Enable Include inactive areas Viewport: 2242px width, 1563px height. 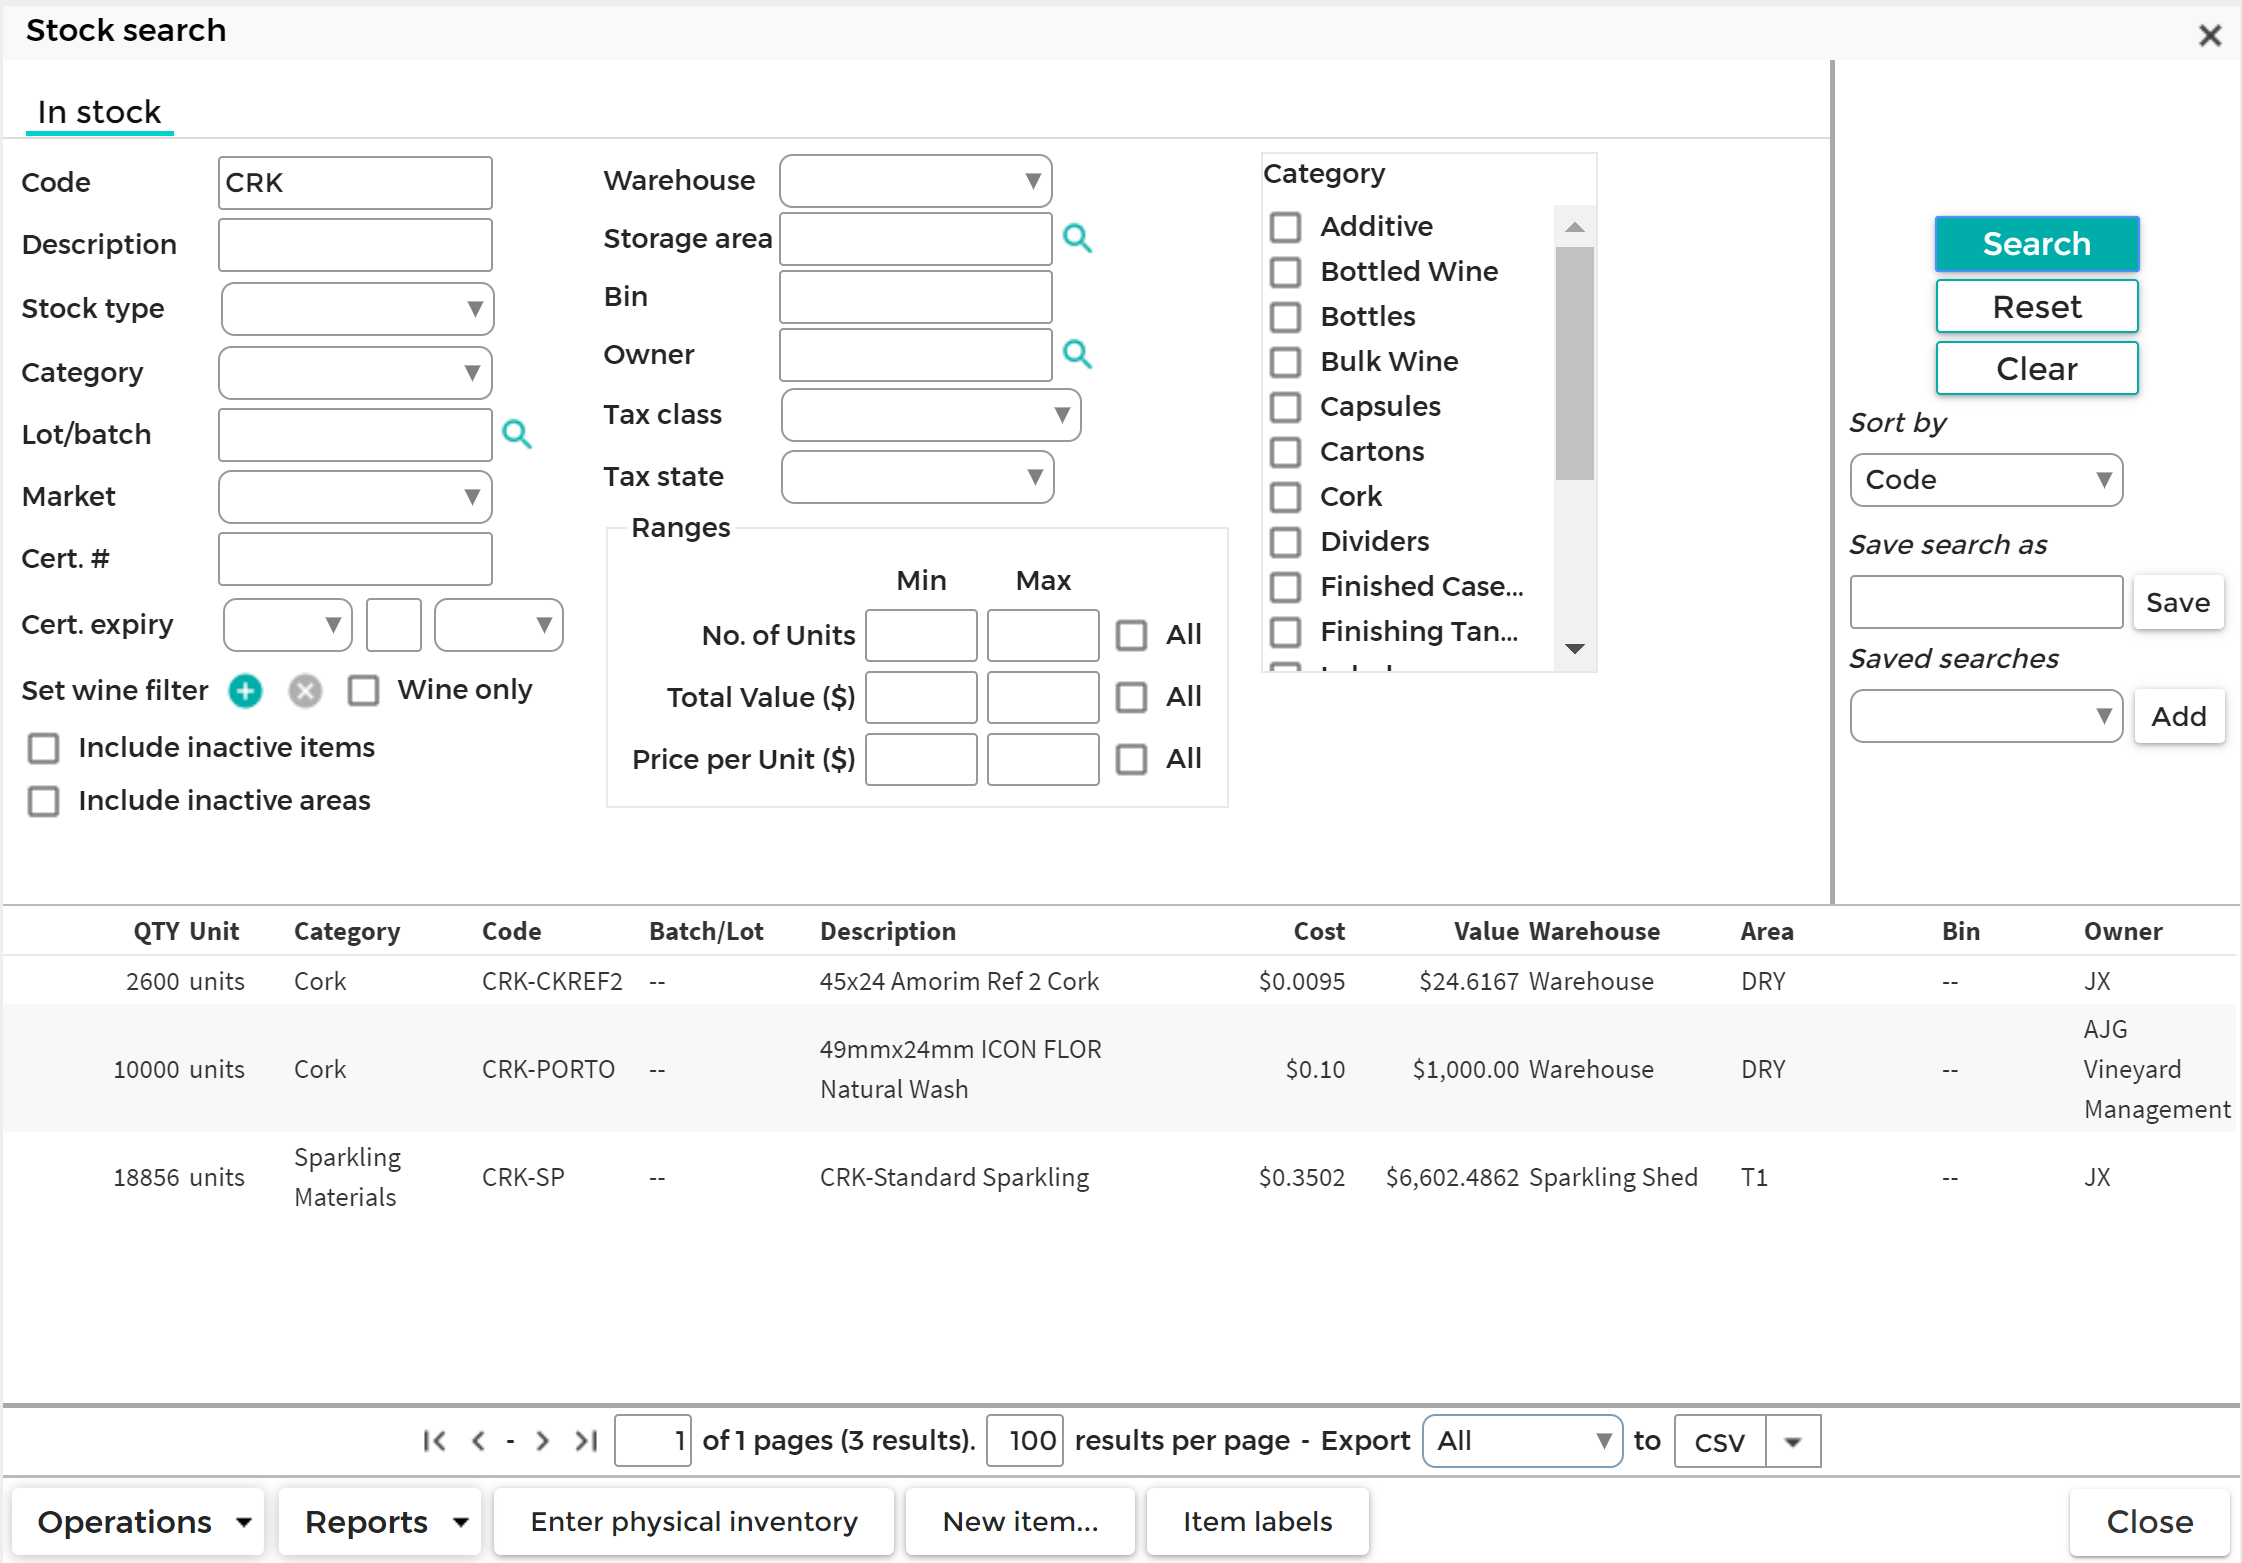(43, 801)
